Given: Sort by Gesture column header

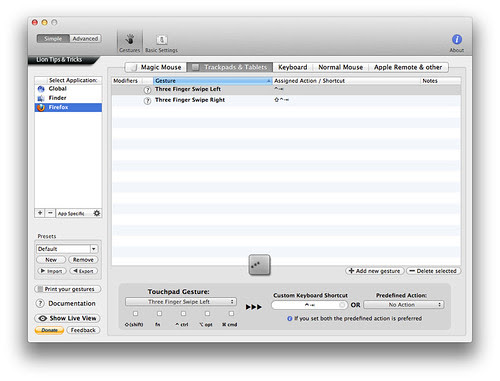Looking at the screenshot, I should [x=213, y=81].
